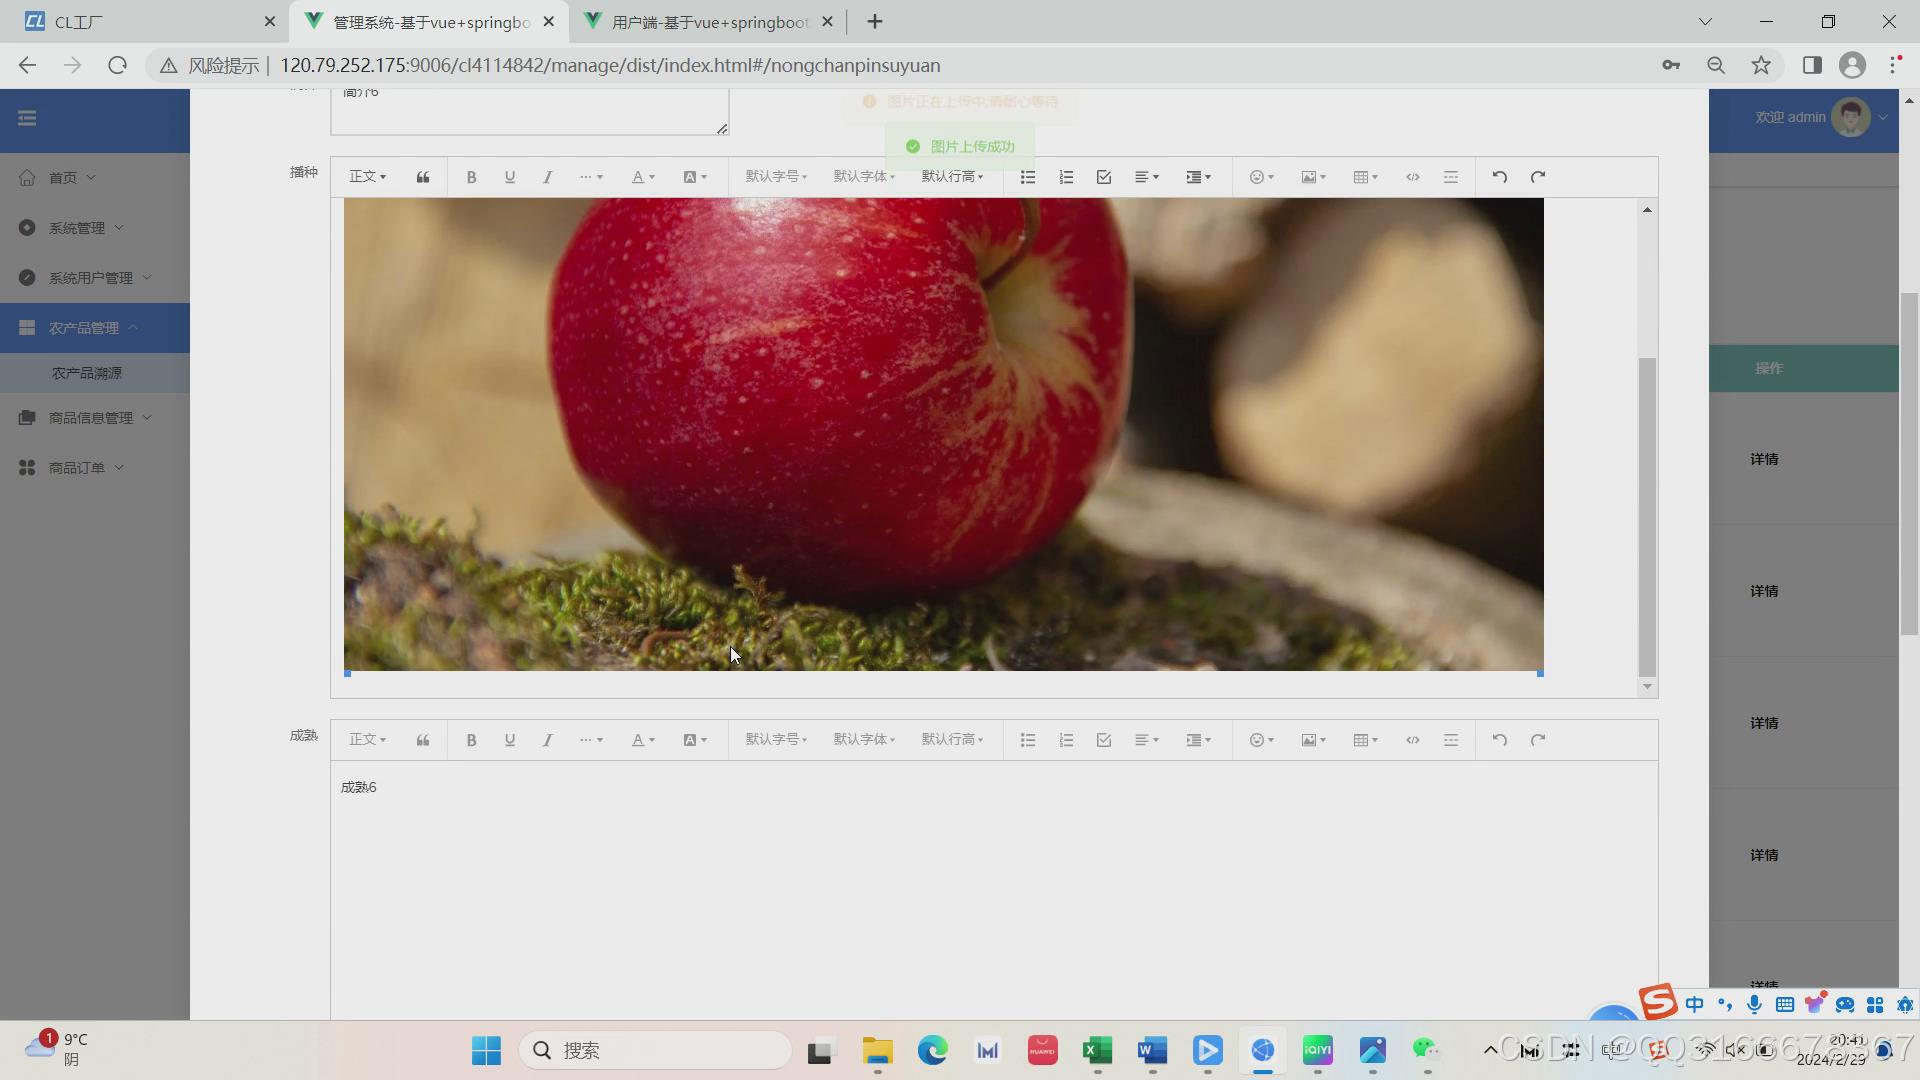Viewport: 1920px width, 1080px height.
Task: Toggle the todo checkbox tool in the 成熟 toolbar
Action: pyautogui.click(x=1104, y=740)
